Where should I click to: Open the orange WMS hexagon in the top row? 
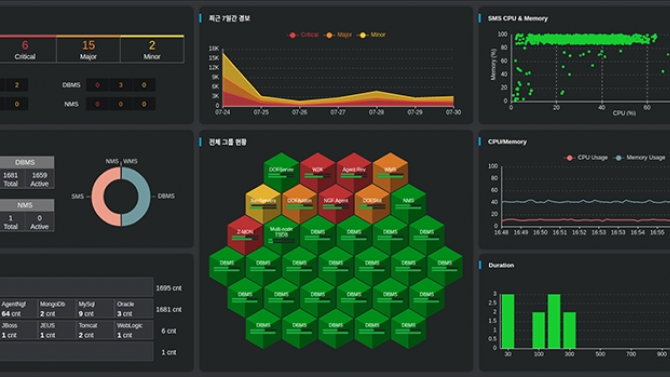(390, 172)
